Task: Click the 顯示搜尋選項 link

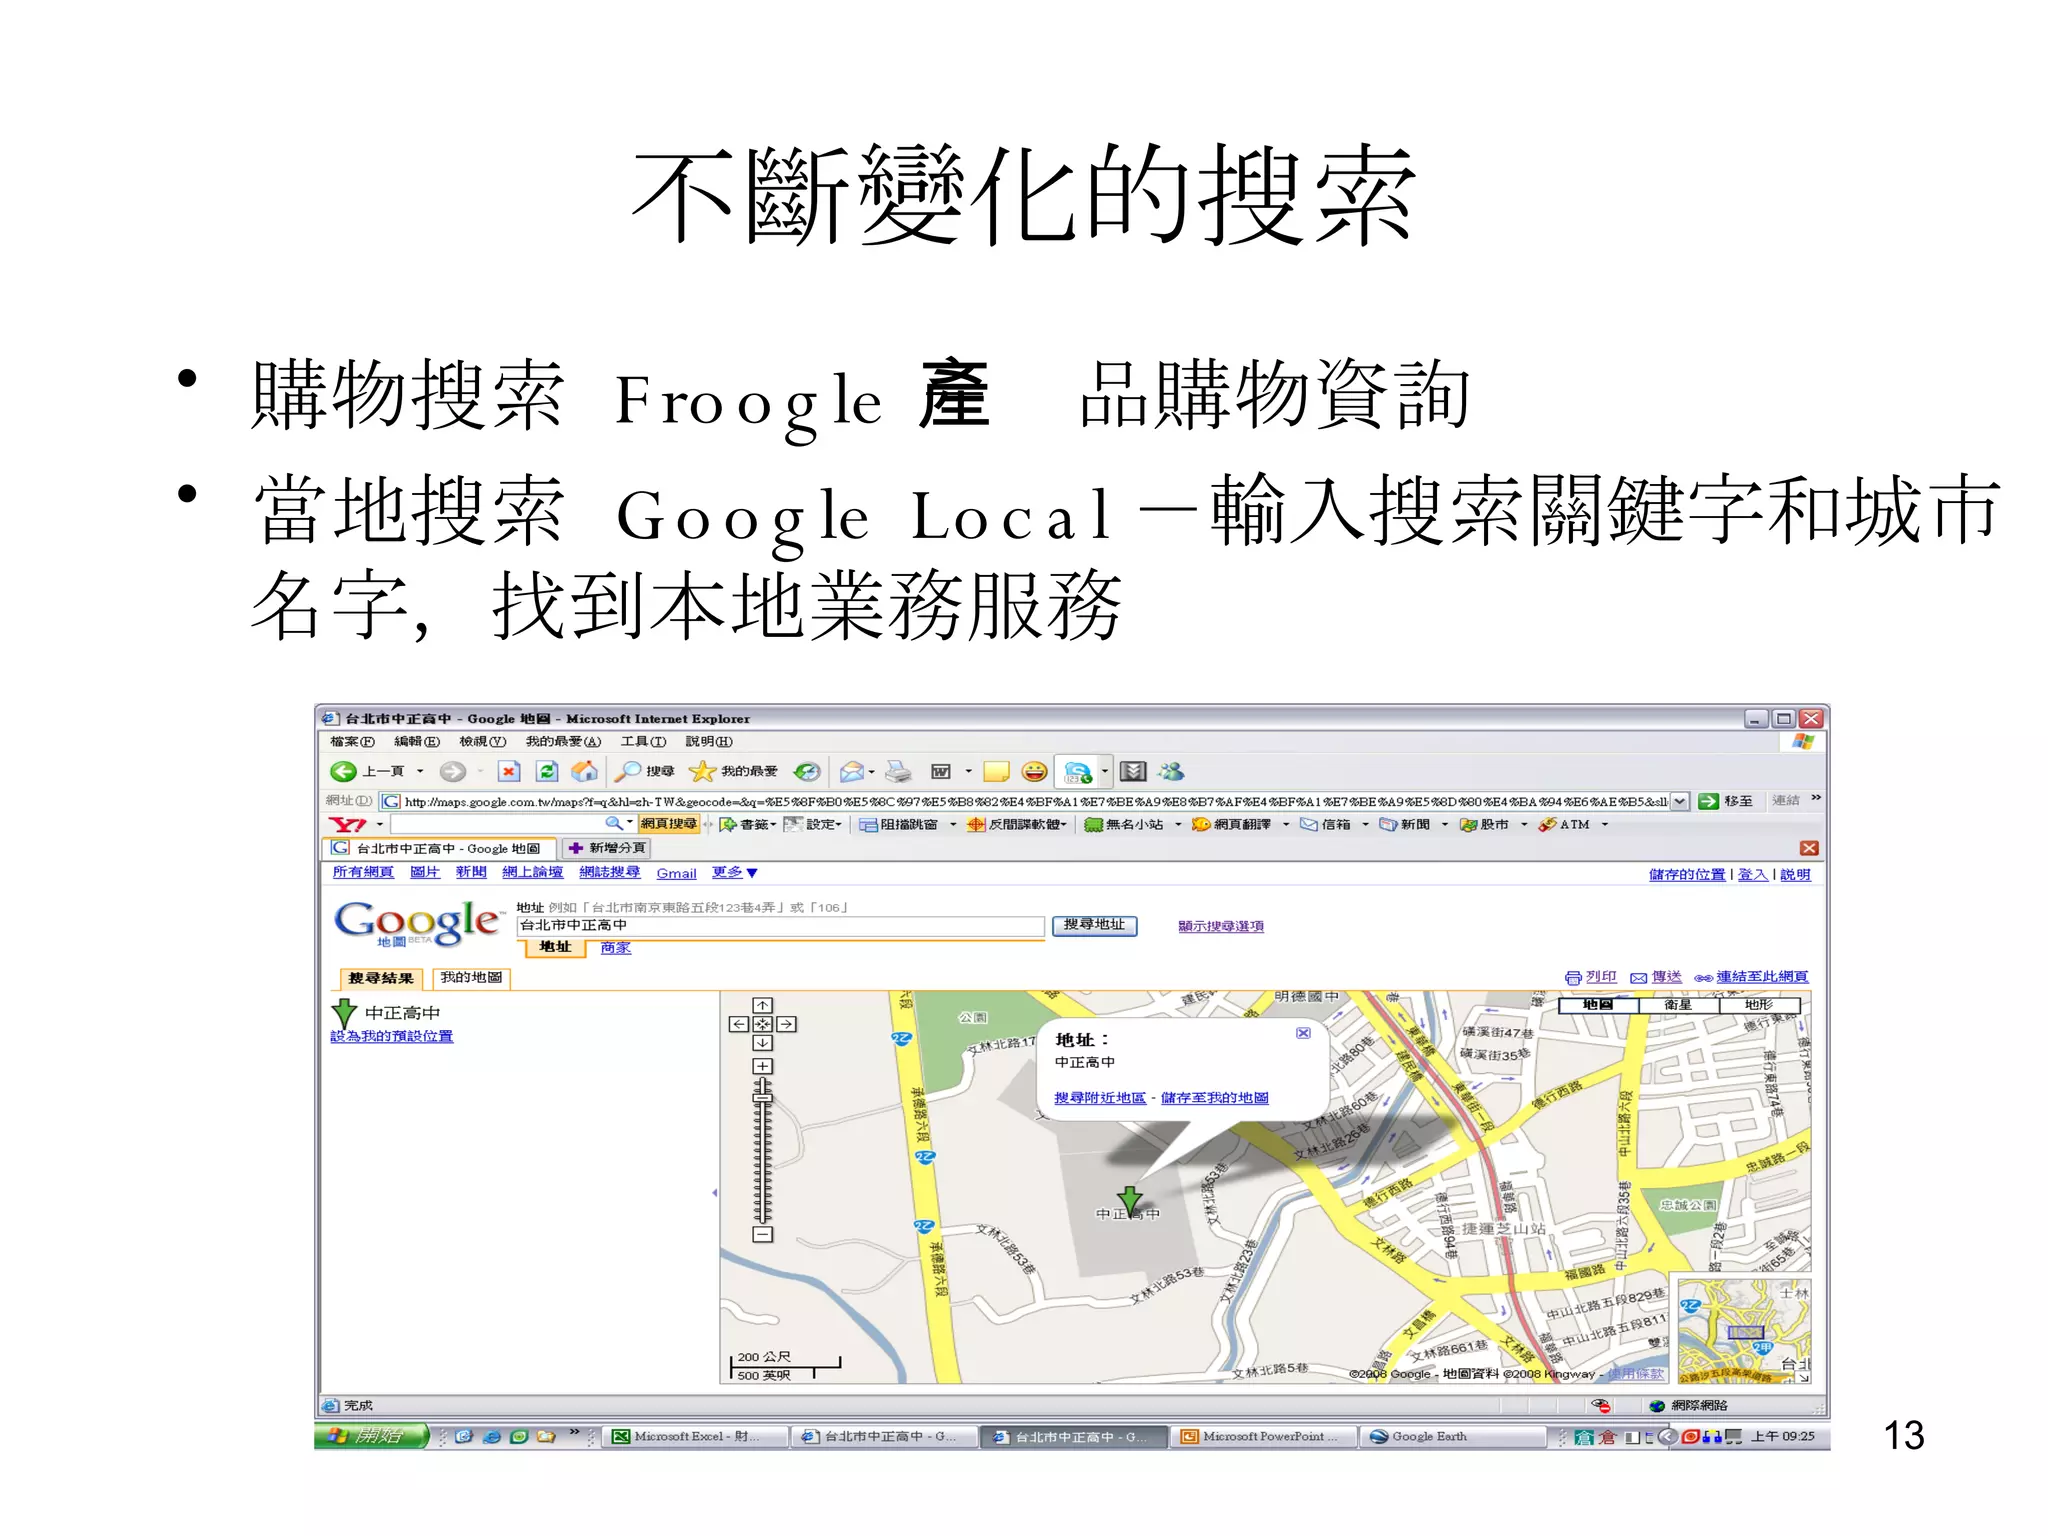Action: (x=1221, y=926)
